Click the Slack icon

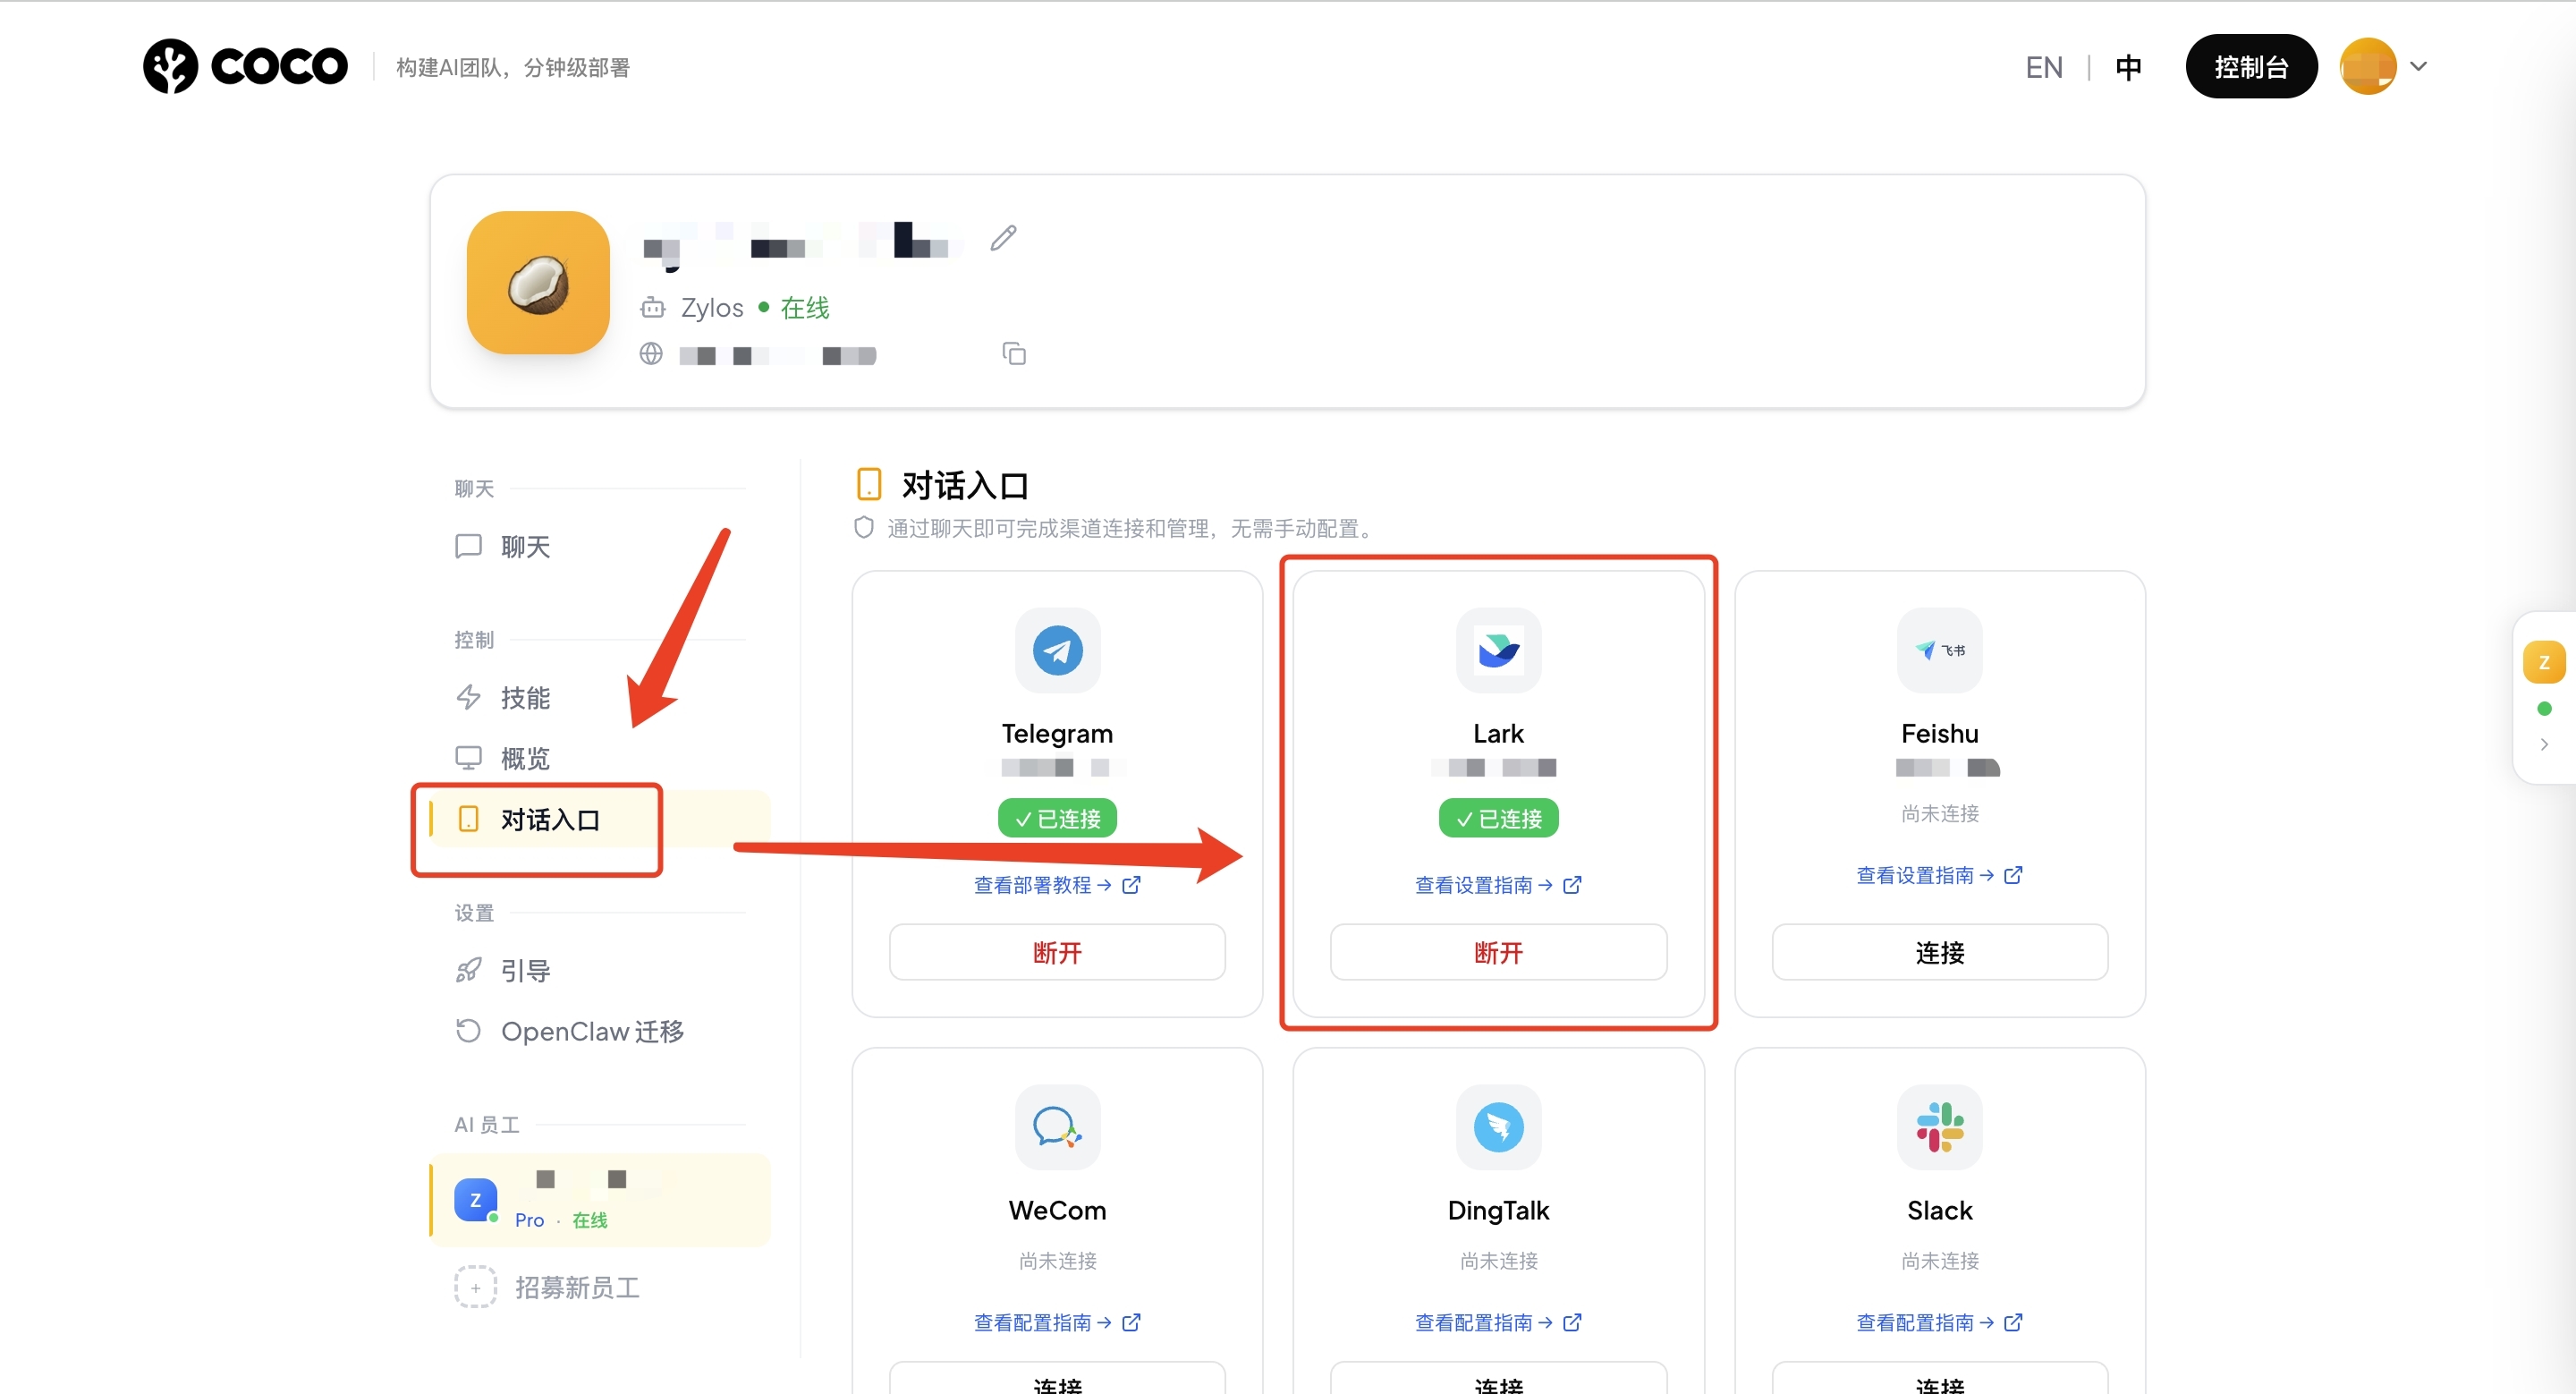click(x=1939, y=1127)
